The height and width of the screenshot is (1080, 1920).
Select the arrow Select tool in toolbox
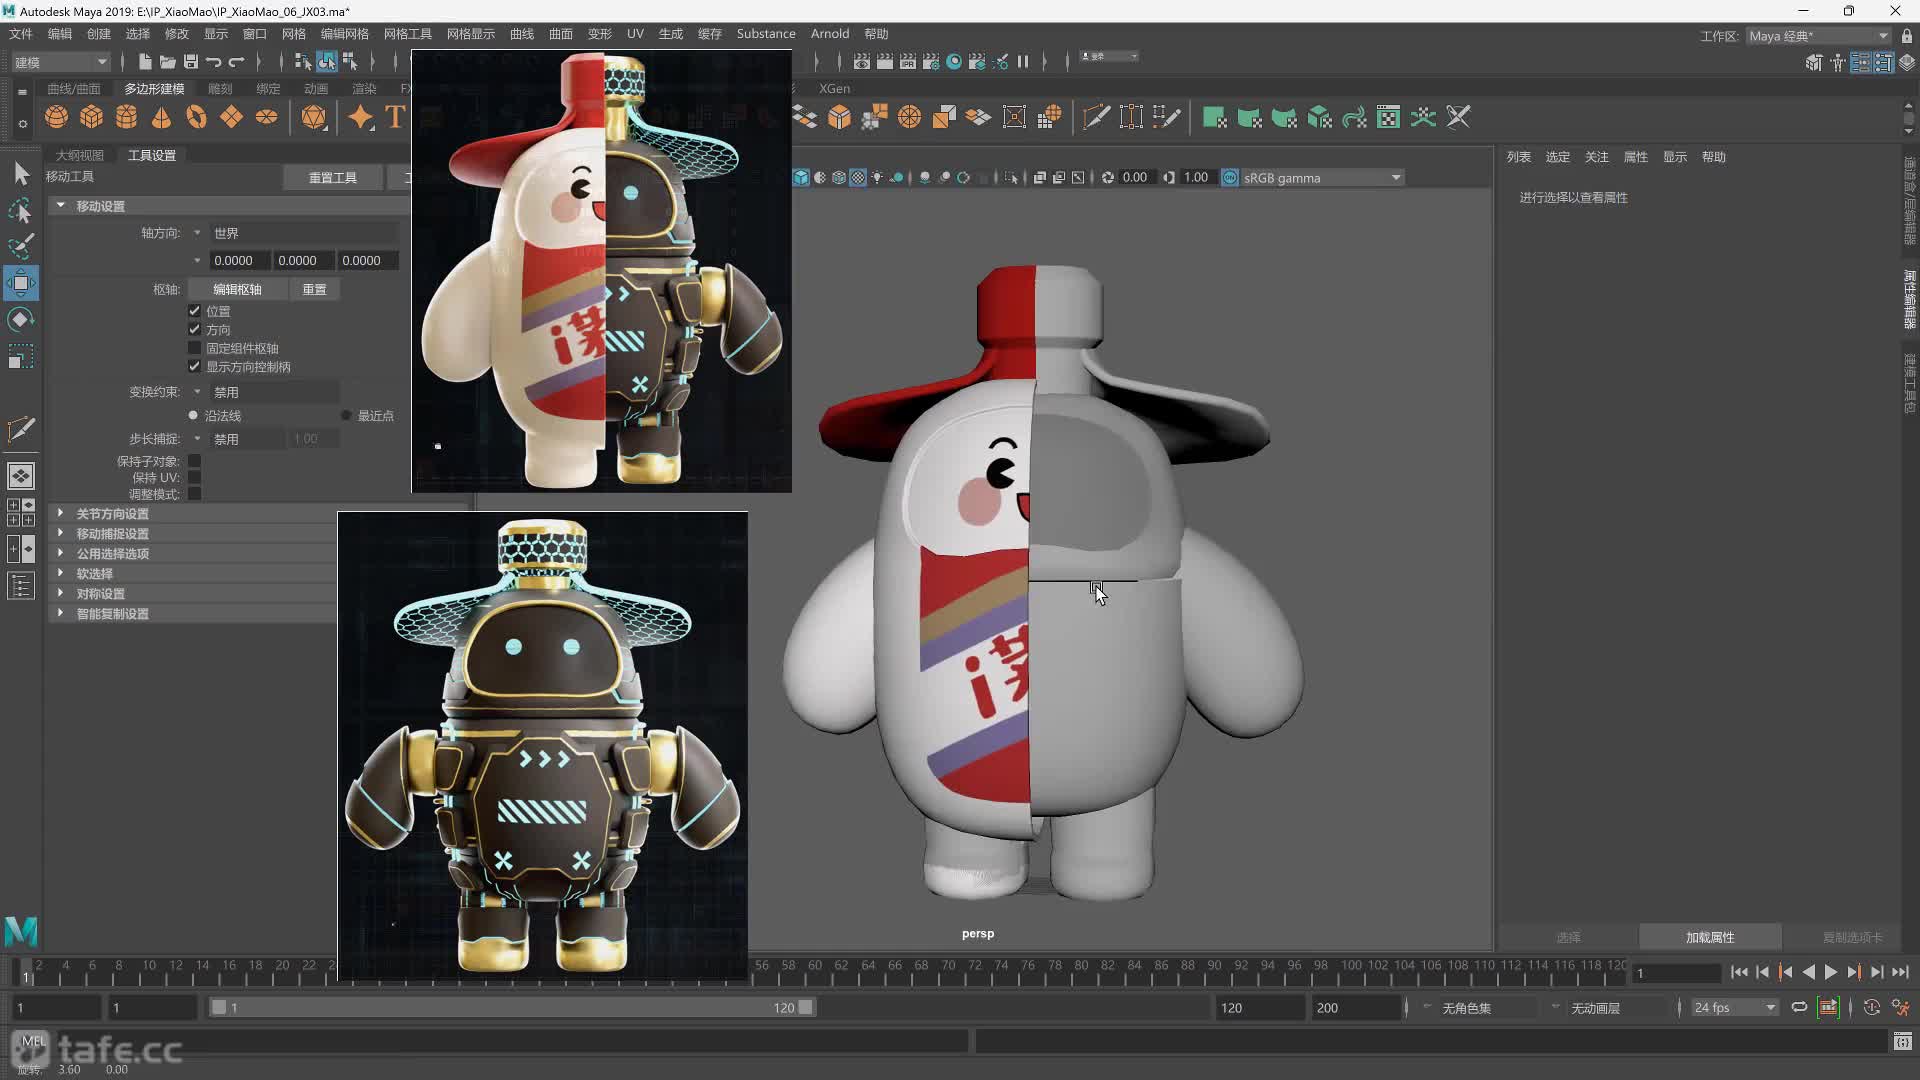(21, 174)
